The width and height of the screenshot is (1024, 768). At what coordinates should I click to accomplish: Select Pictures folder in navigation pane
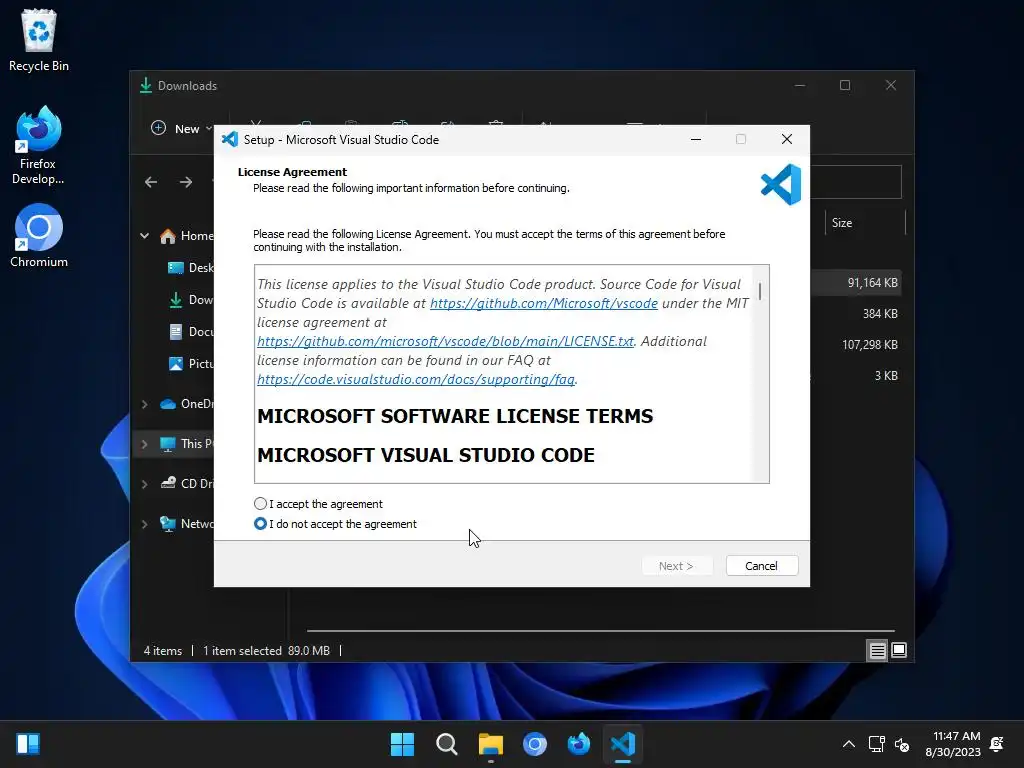click(191, 364)
